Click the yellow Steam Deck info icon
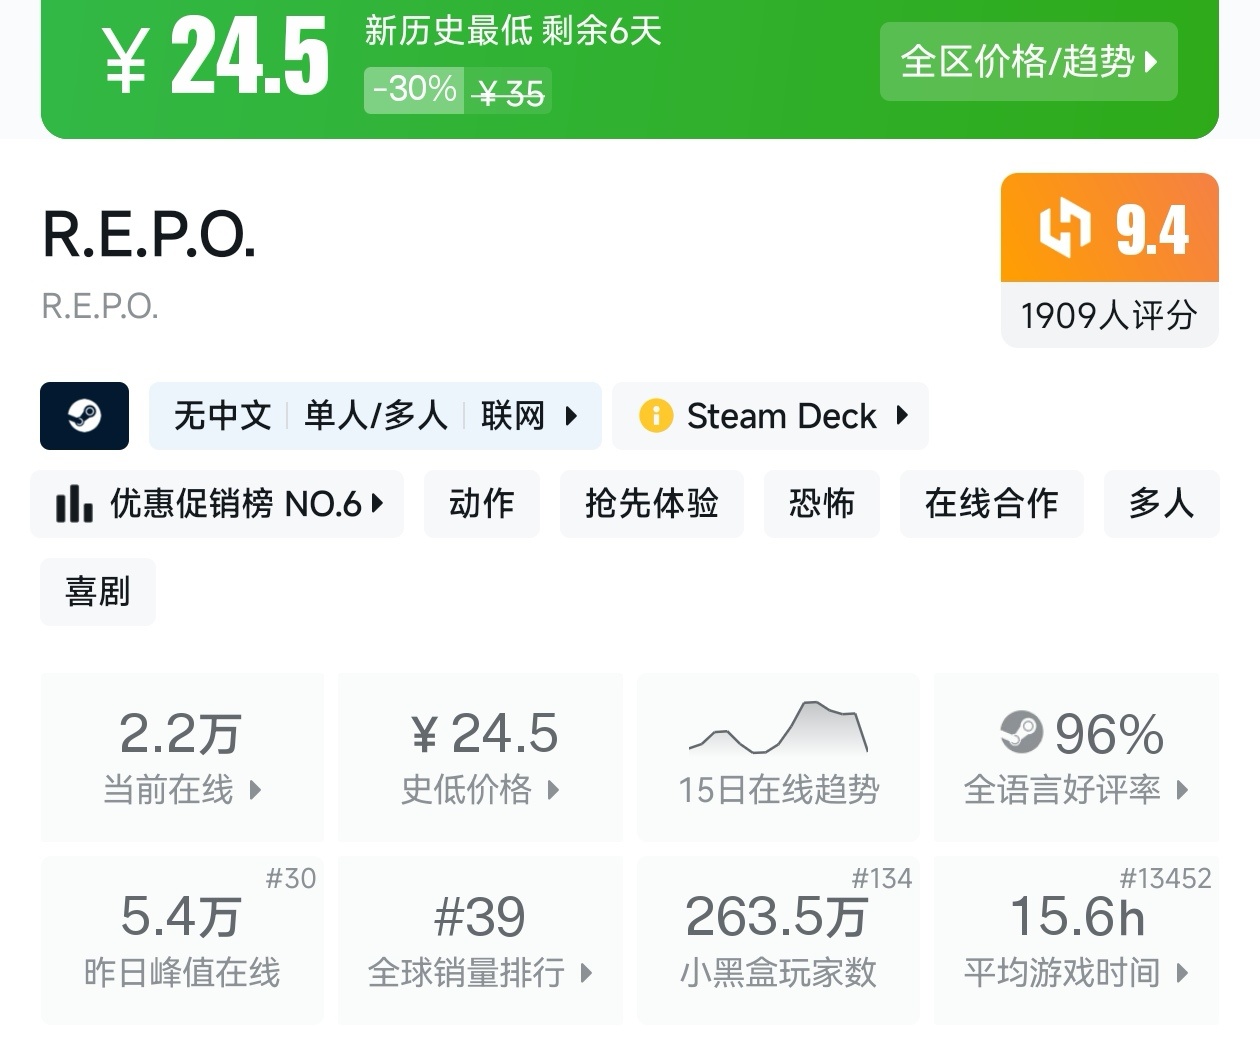Screen dimensions: 1260x1046 (656, 415)
